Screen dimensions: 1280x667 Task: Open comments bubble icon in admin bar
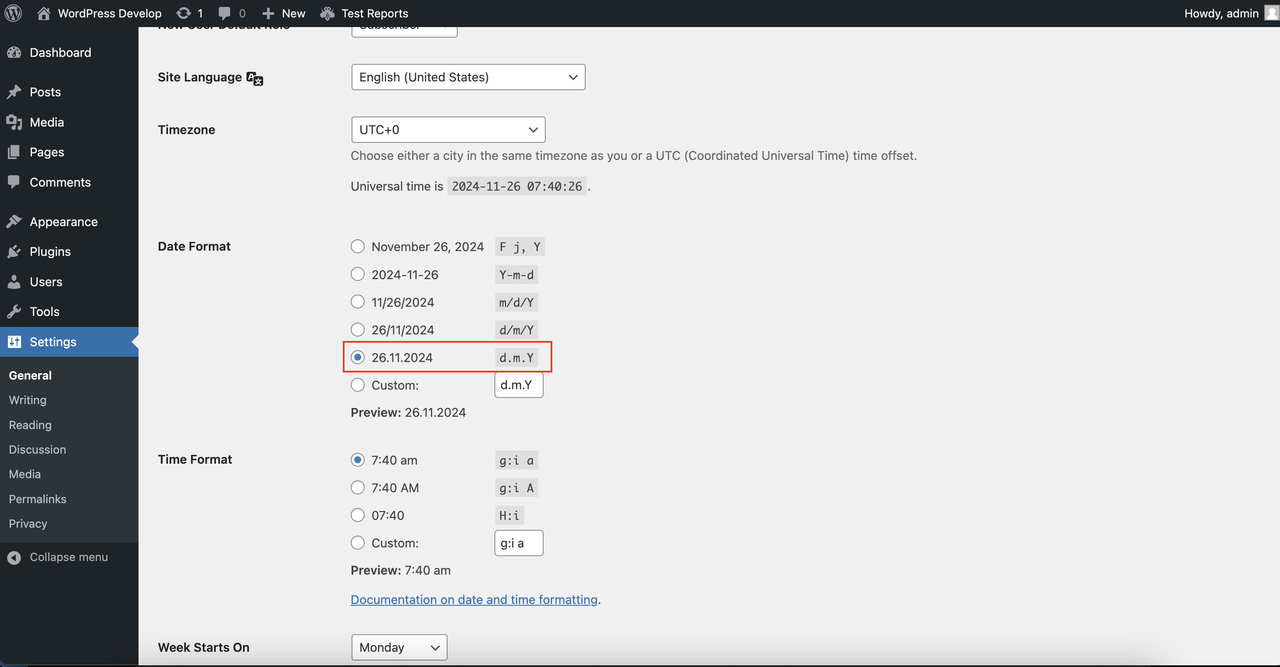pyautogui.click(x=225, y=13)
